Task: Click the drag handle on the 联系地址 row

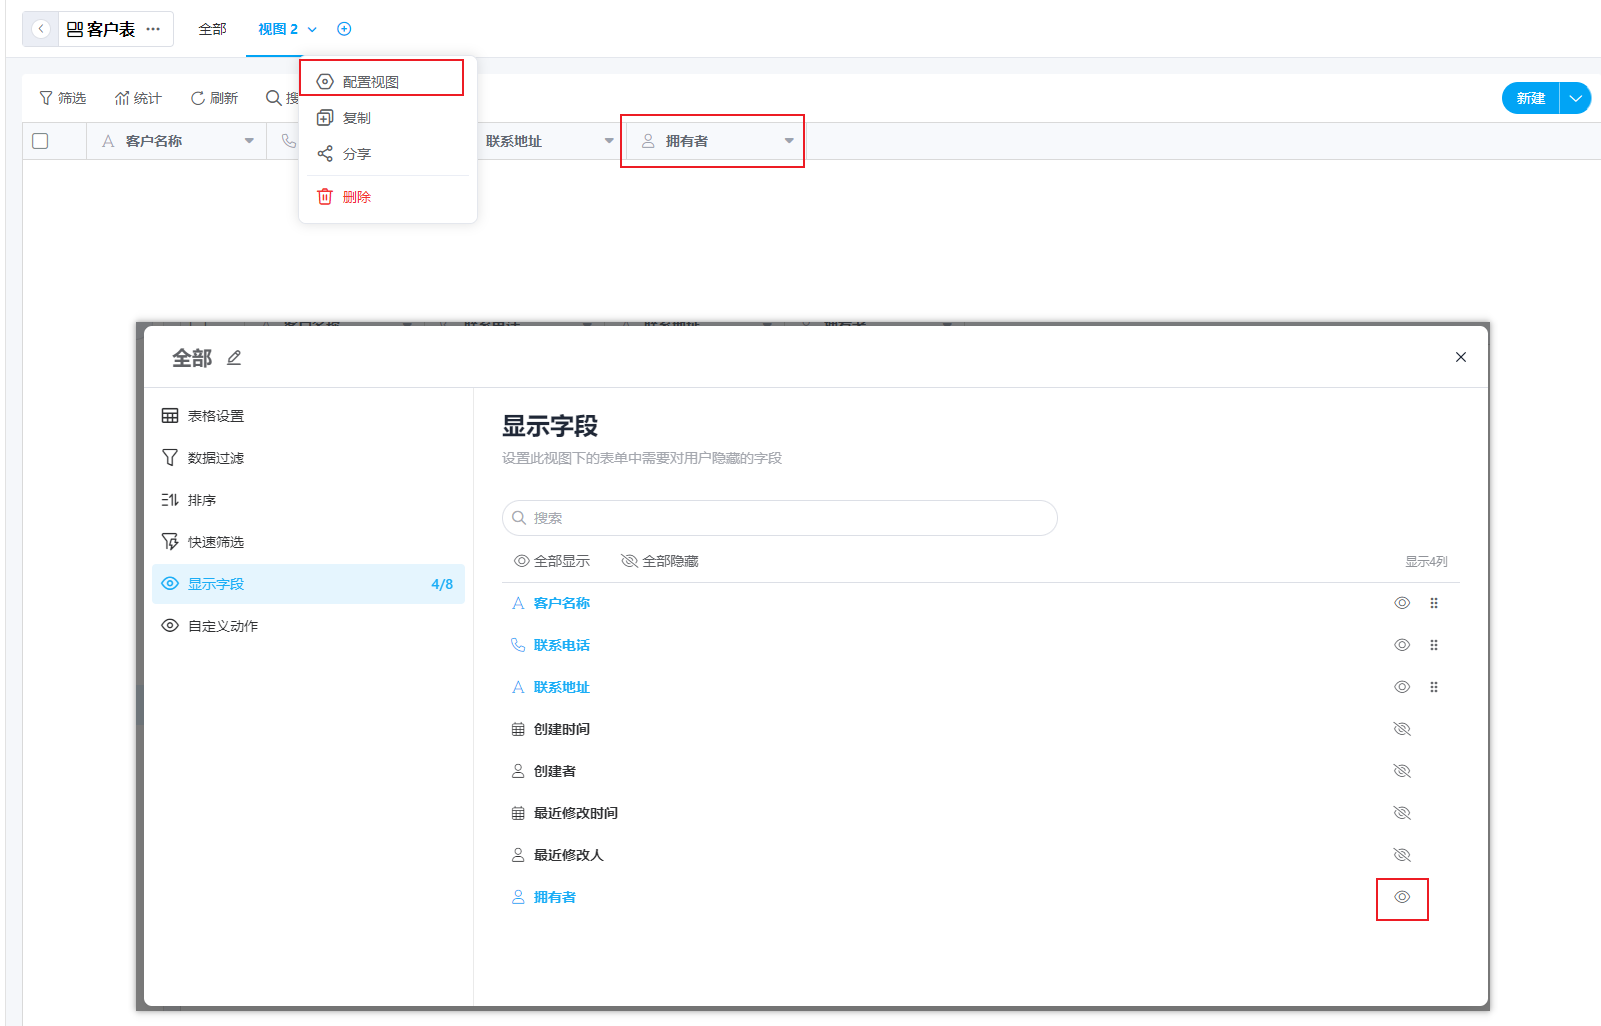Action: [x=1434, y=687]
